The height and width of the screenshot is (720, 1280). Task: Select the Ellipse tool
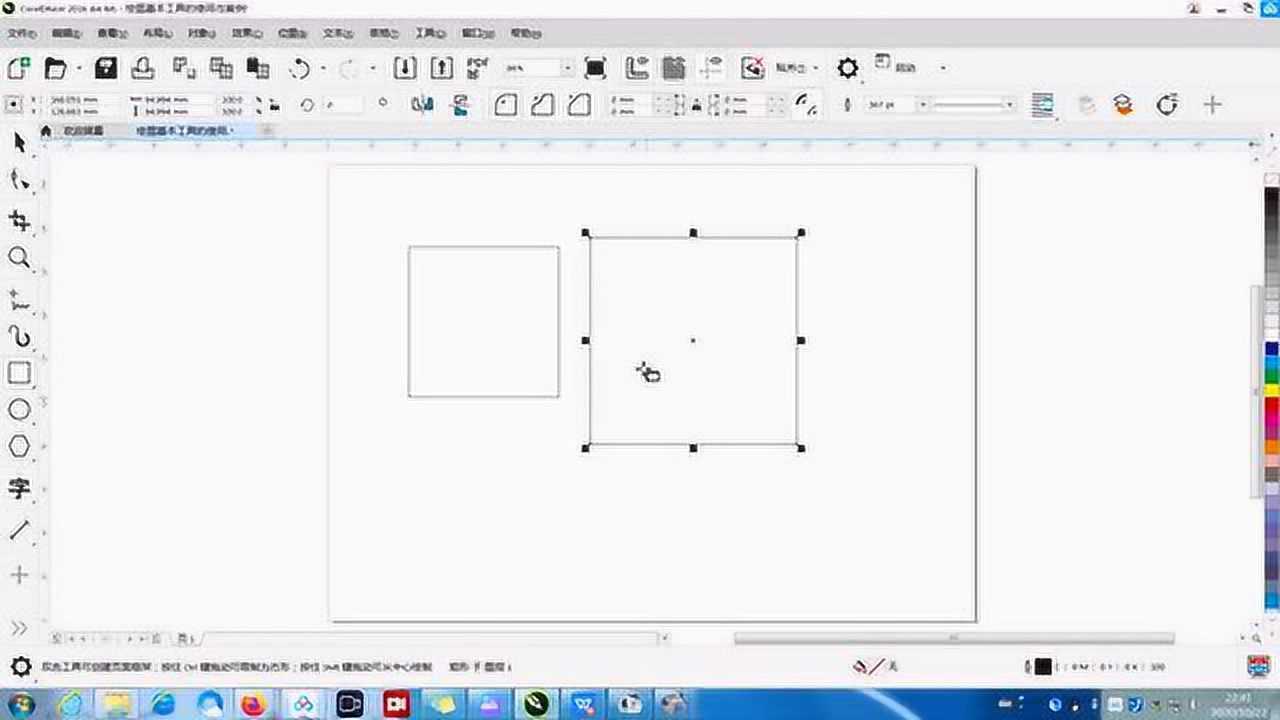point(19,410)
